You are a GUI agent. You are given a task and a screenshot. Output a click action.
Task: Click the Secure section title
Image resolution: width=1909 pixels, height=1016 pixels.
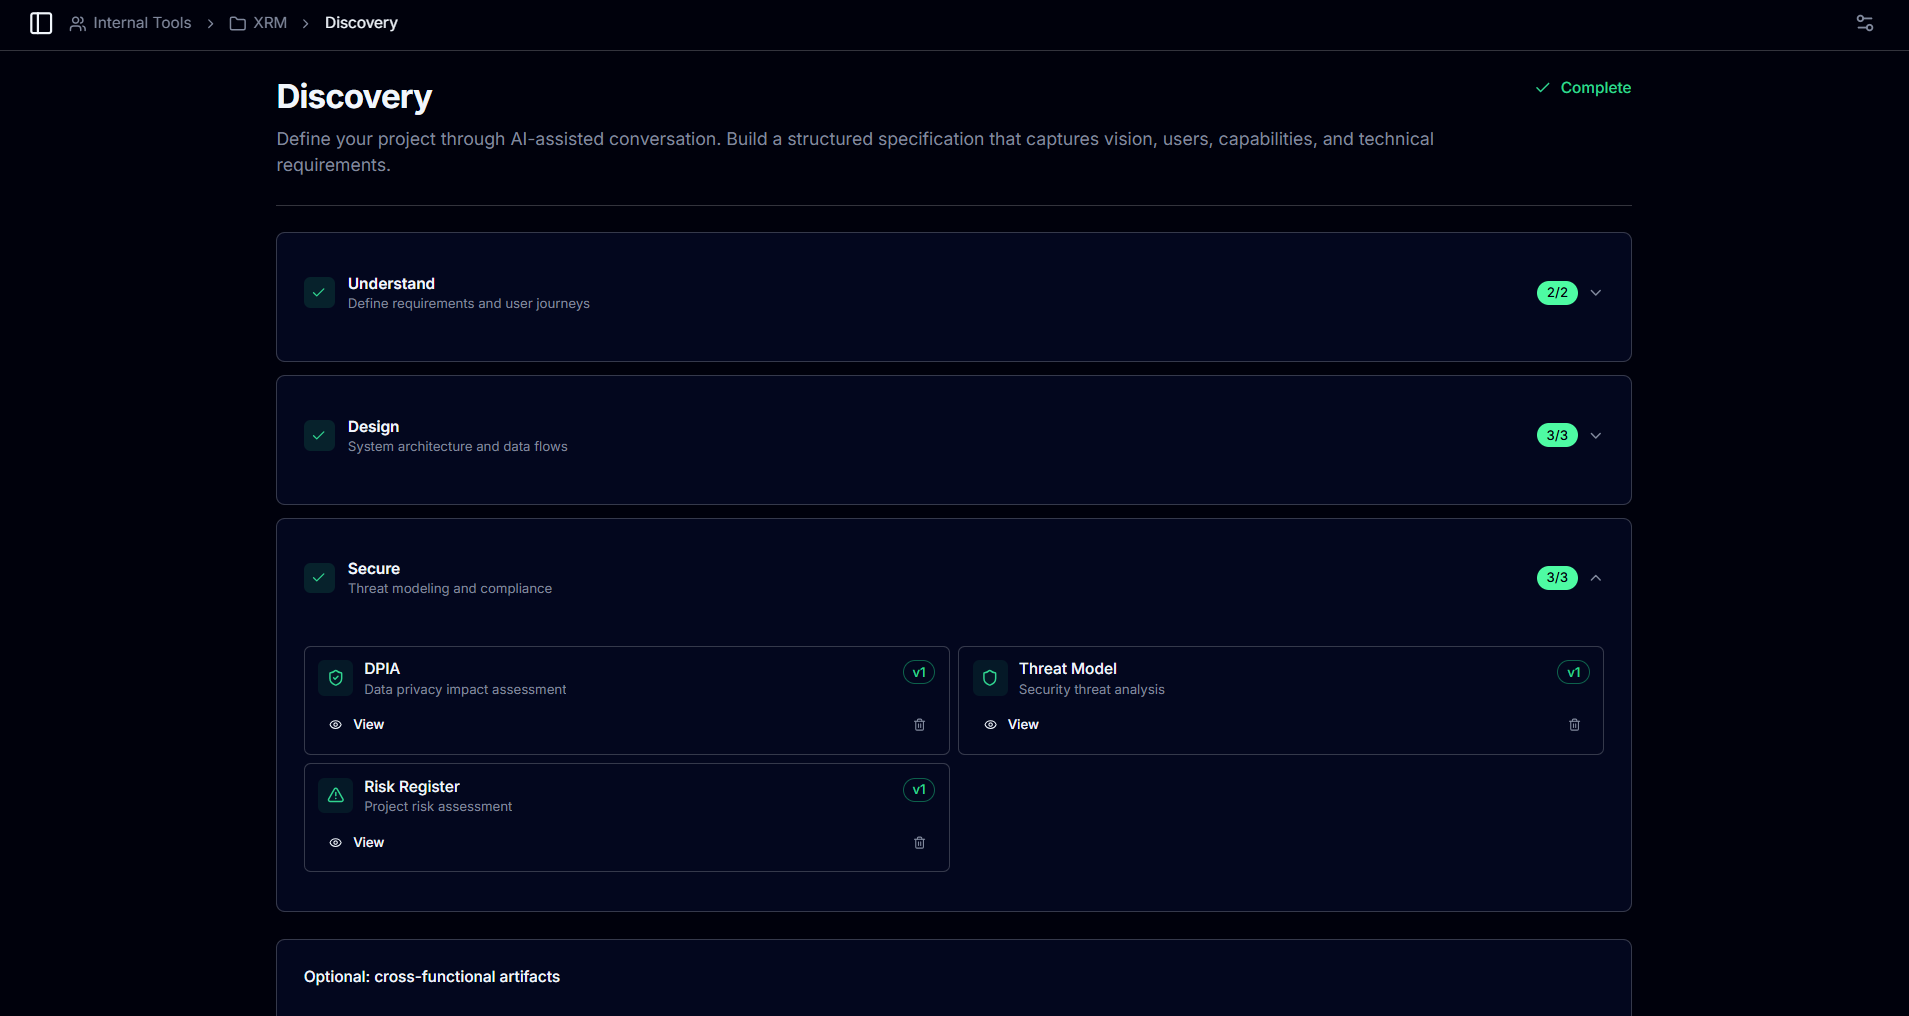[x=374, y=569]
